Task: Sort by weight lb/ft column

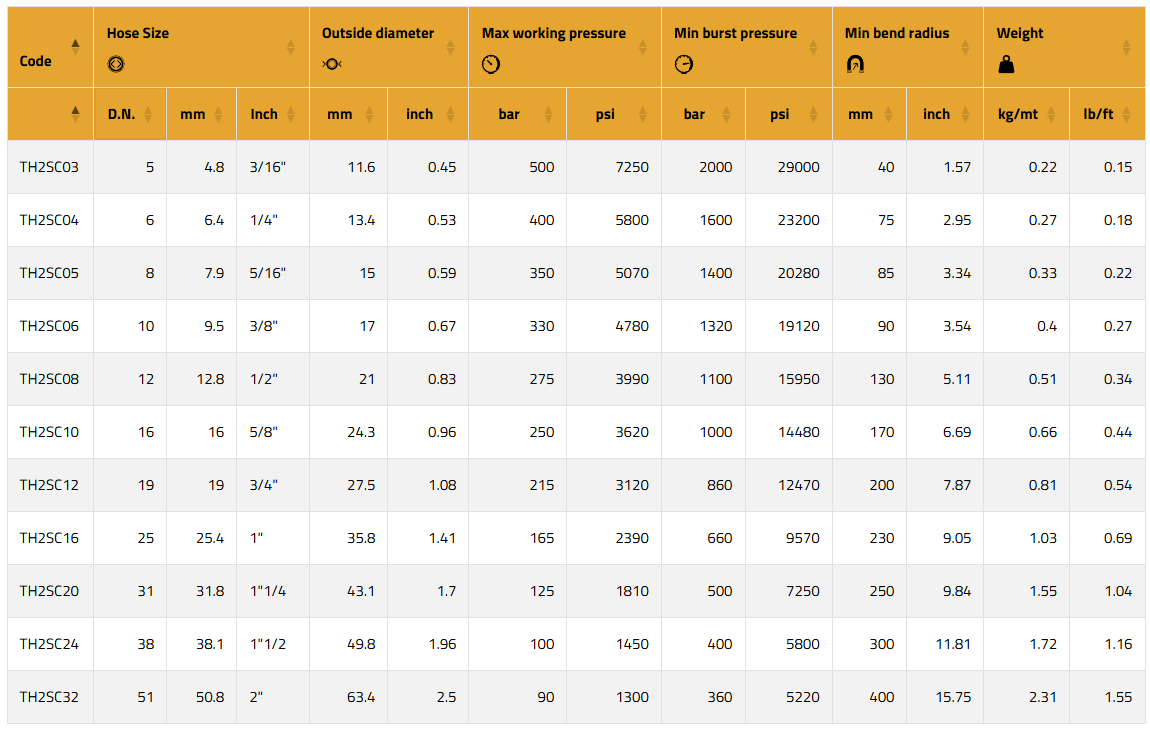Action: (x=1126, y=114)
